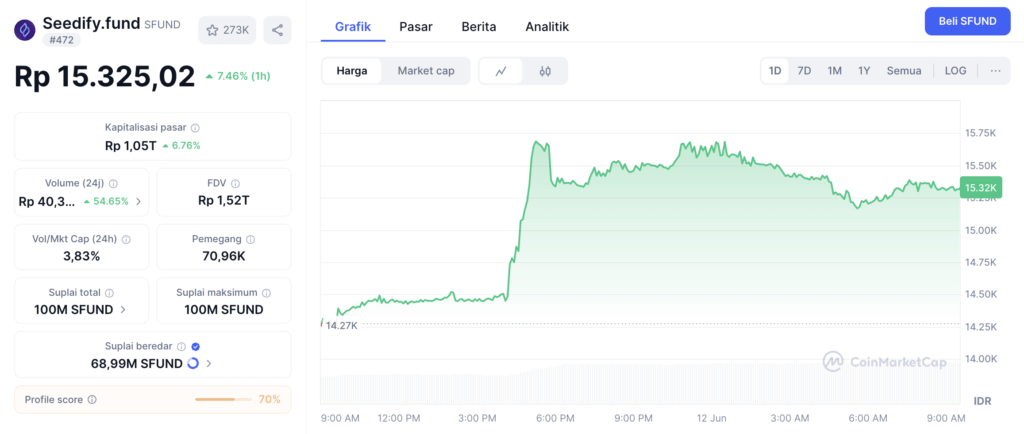Show info icon next to Suplai maksimum
The width and height of the screenshot is (1024, 434).
point(266,294)
